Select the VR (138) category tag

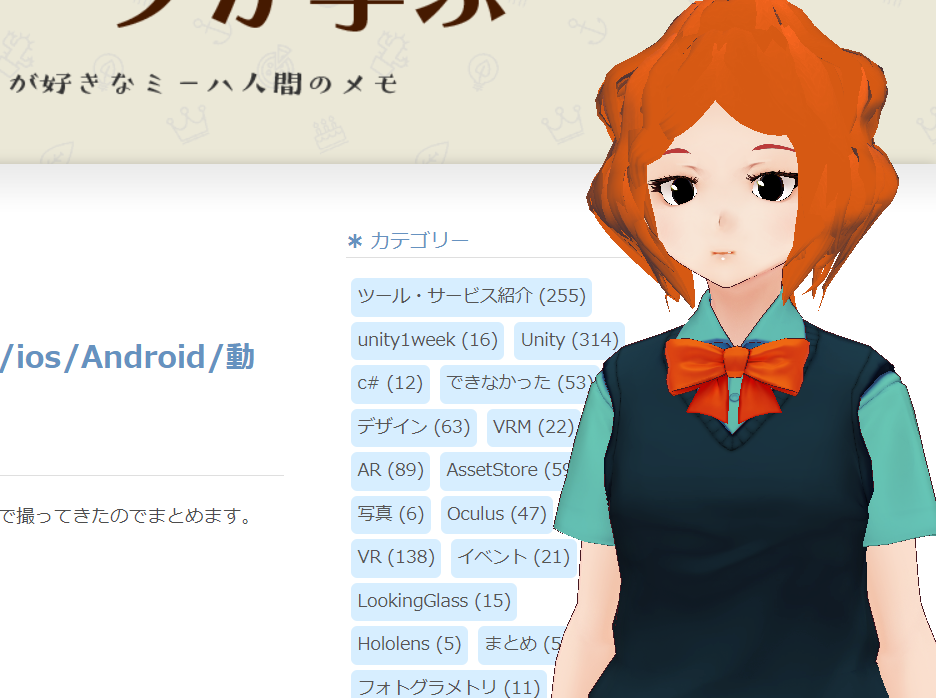pos(396,558)
